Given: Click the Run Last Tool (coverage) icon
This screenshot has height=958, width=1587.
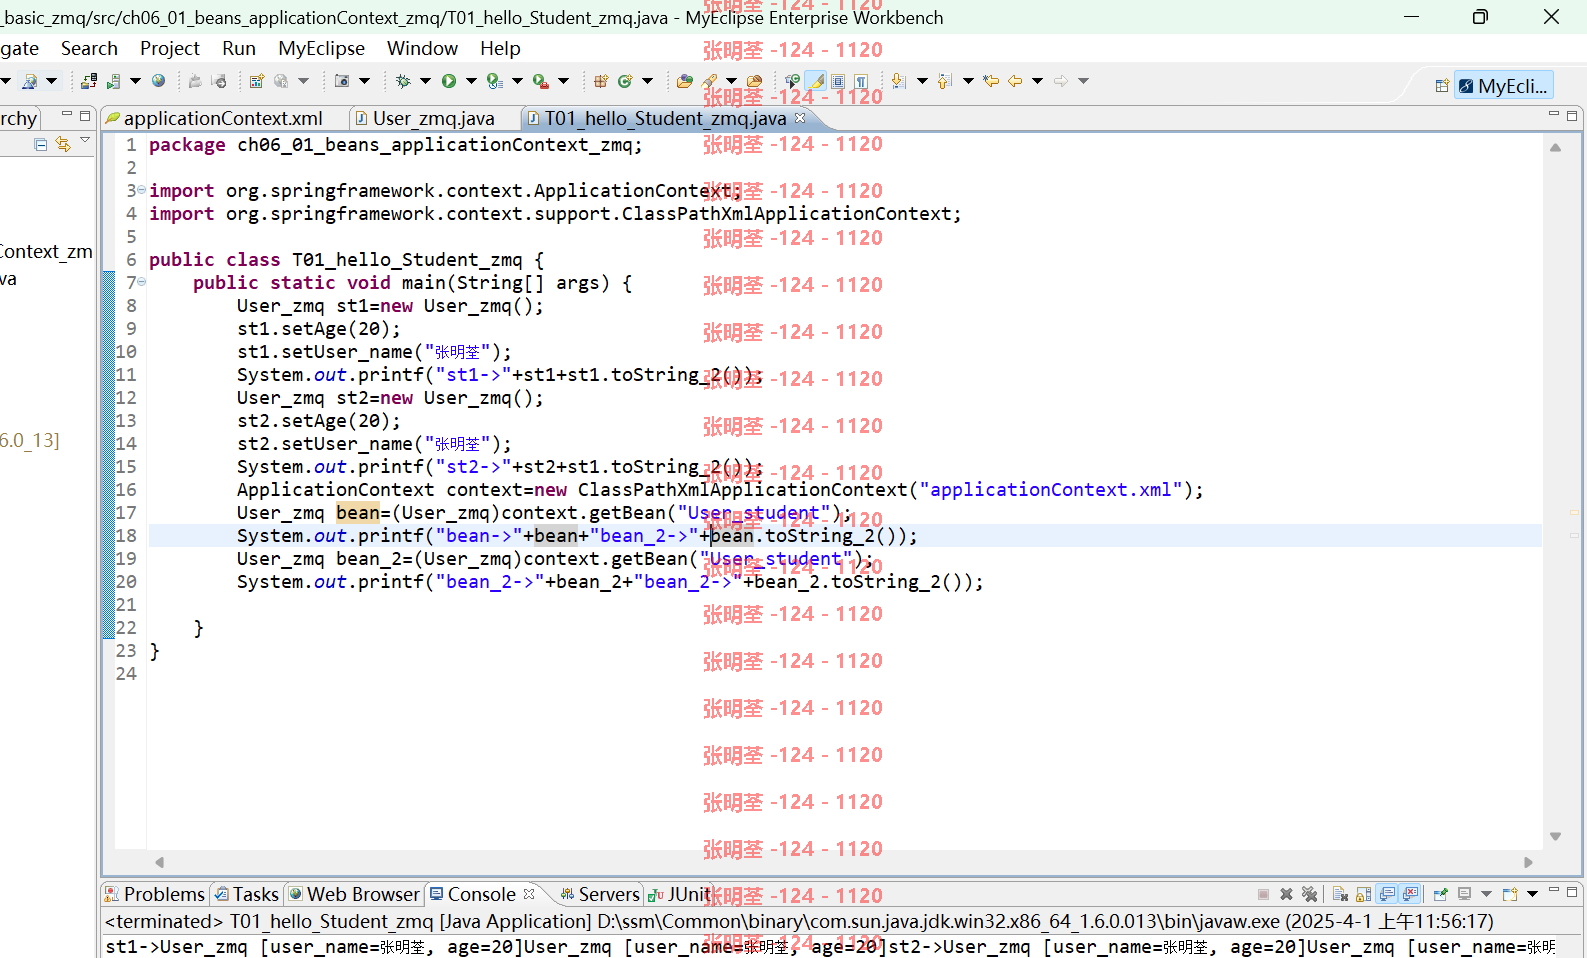Looking at the screenshot, I should coord(495,81).
